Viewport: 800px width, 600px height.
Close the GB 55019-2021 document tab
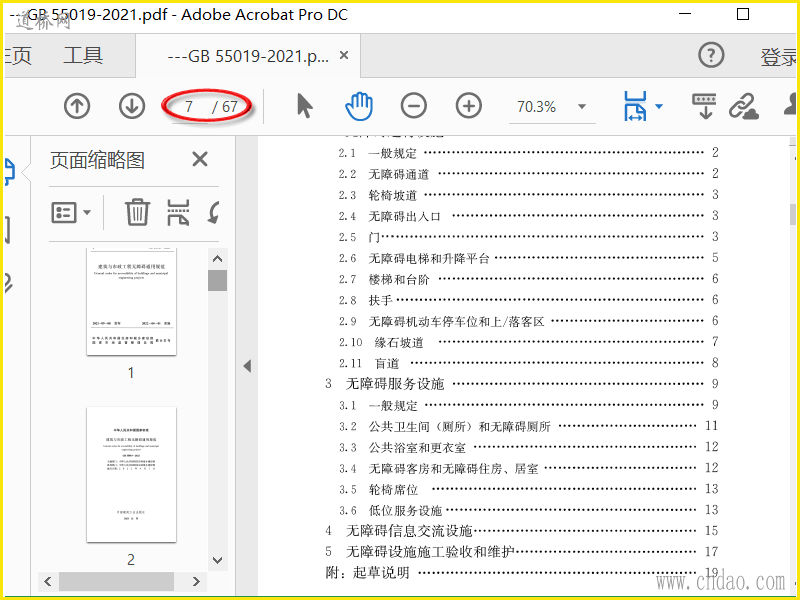click(344, 55)
